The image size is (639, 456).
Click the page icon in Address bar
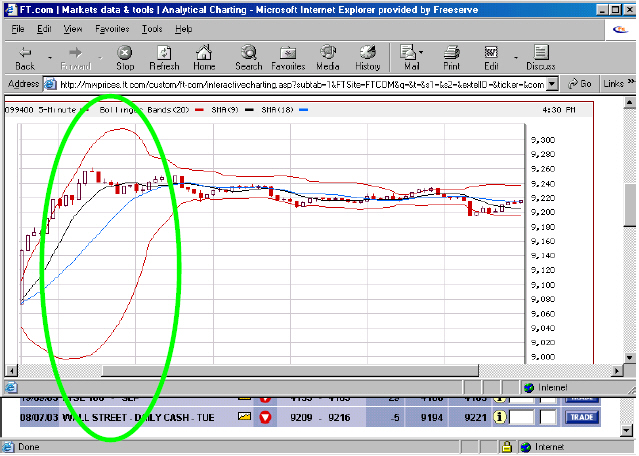50,84
